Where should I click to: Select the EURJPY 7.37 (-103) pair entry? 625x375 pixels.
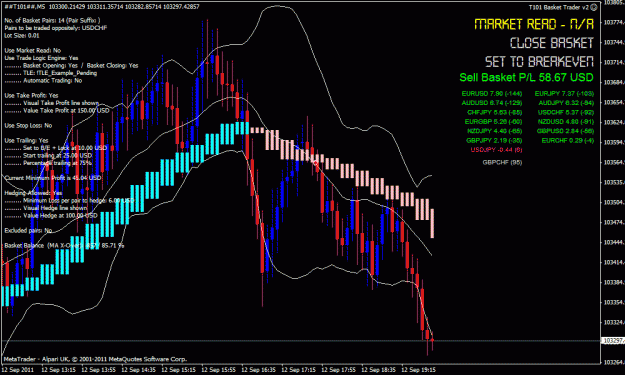[564, 94]
